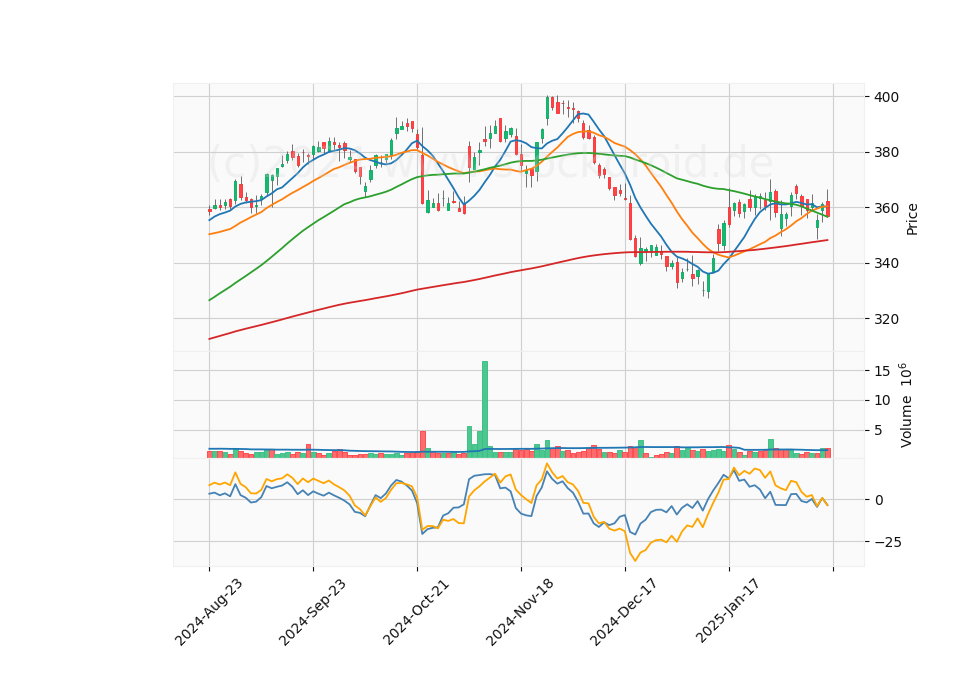
Task: Click the 320 price axis value
Action: coord(887,319)
